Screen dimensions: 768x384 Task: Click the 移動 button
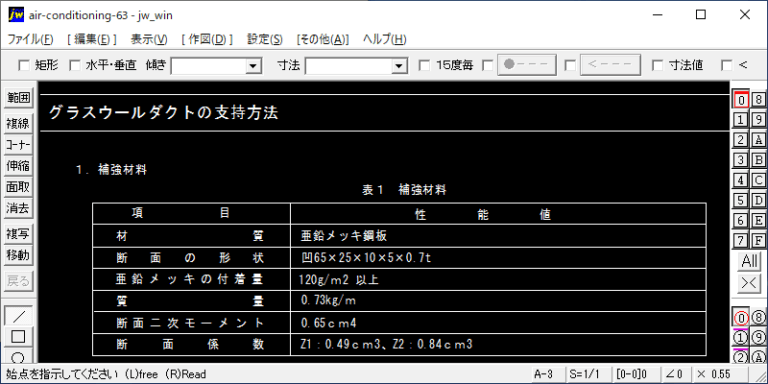18,255
